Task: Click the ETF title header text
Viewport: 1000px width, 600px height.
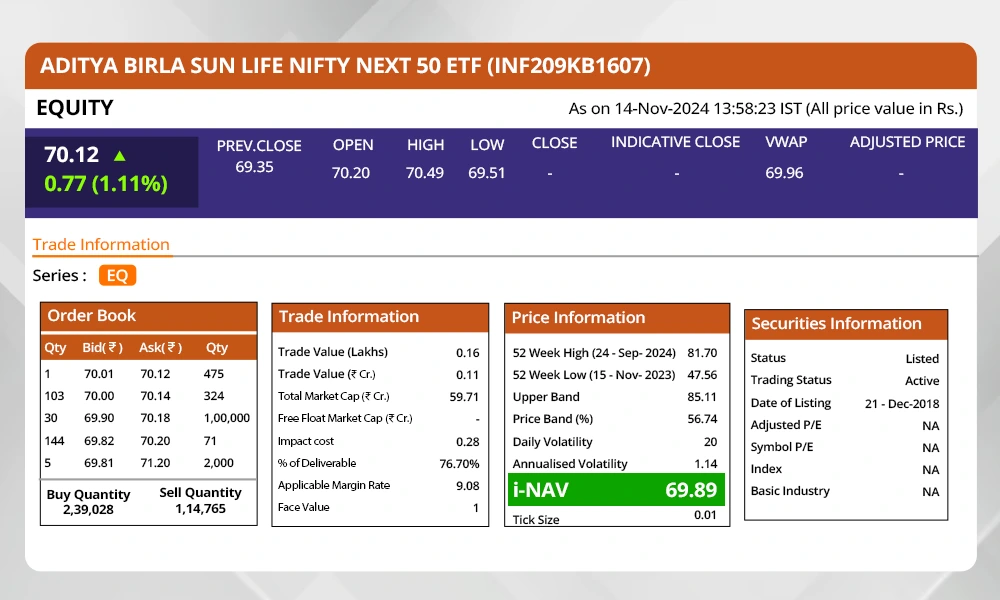Action: coord(345,66)
